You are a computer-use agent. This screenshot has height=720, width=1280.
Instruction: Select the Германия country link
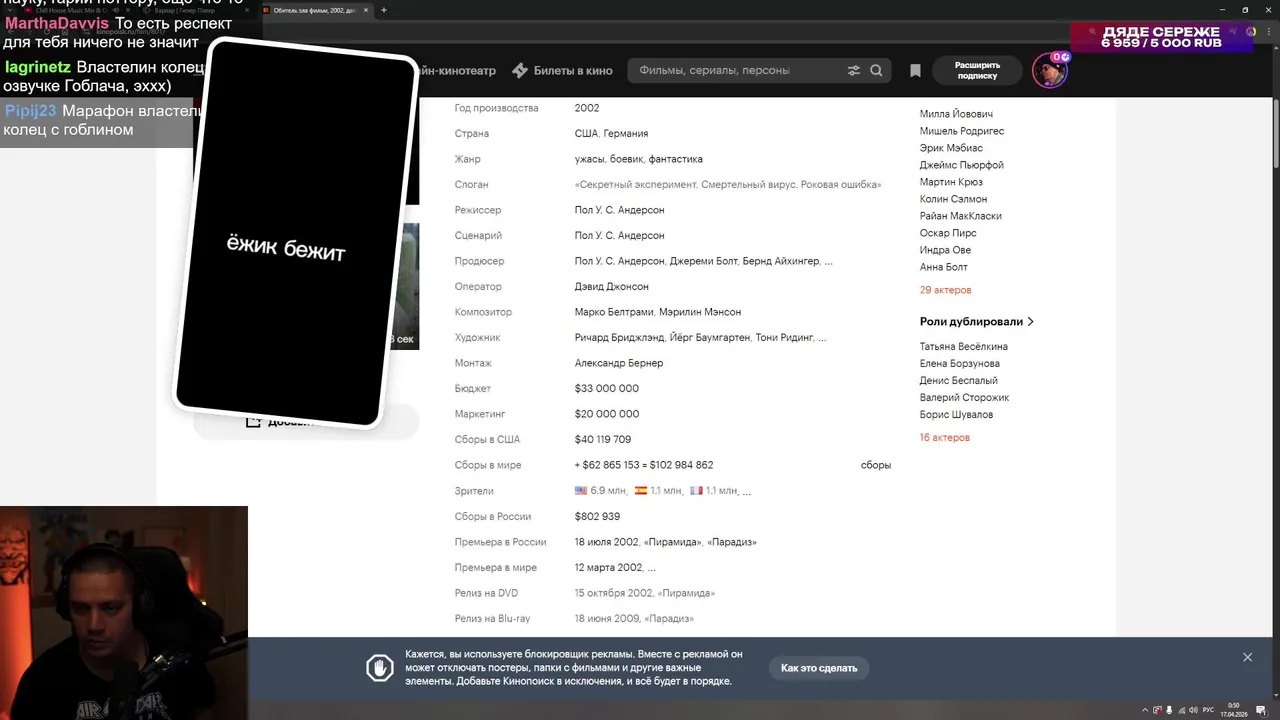click(x=626, y=134)
